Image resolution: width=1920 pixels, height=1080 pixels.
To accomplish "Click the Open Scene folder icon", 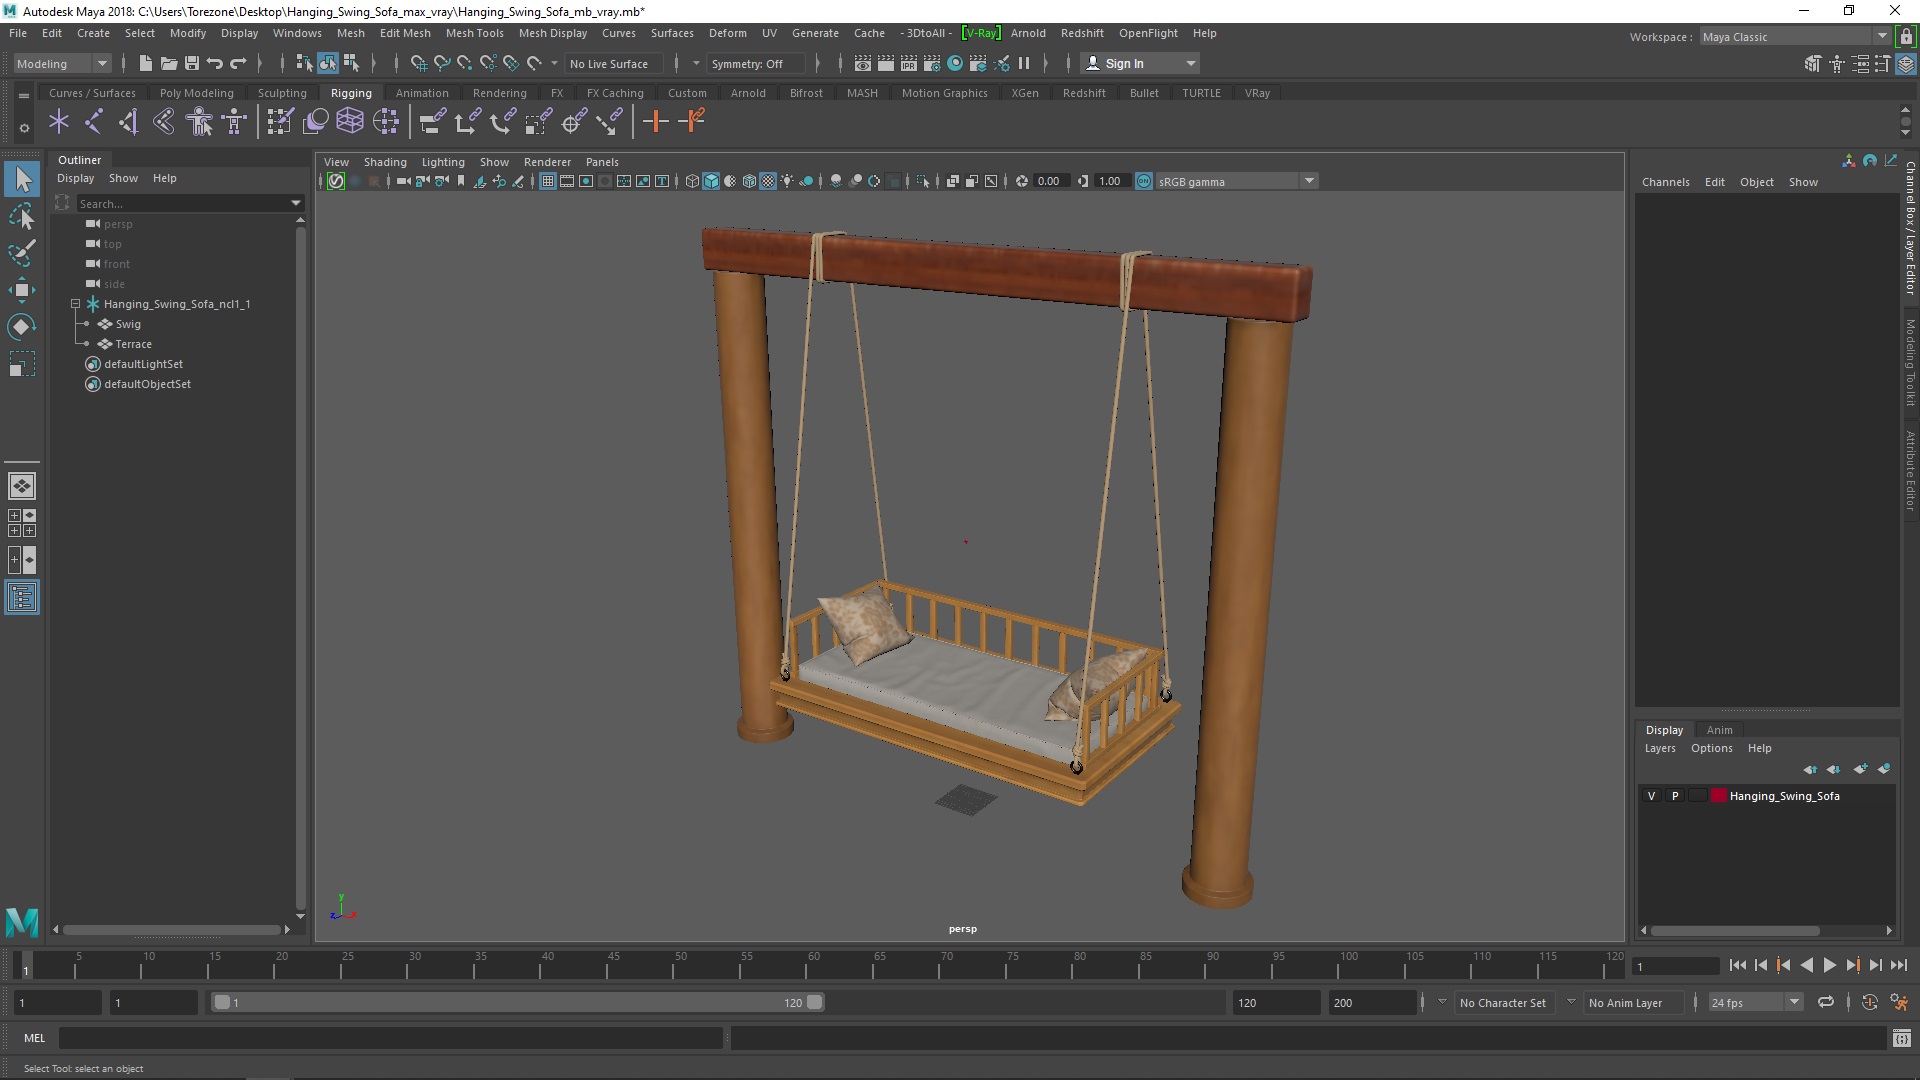I will tap(168, 63).
